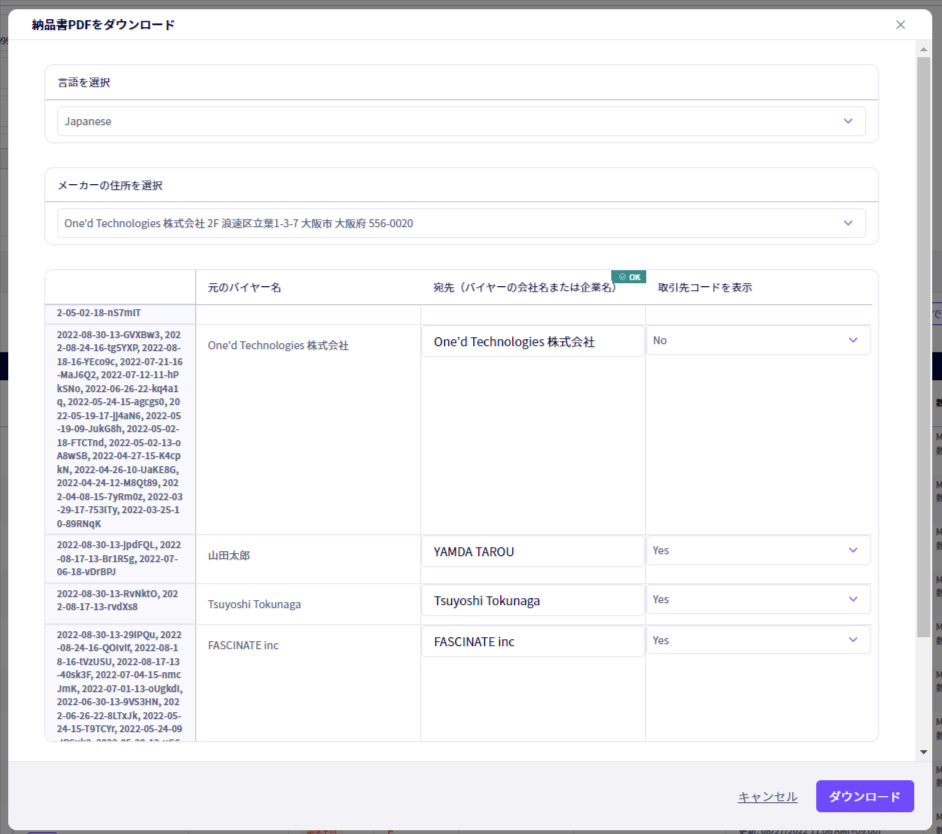Click the green OK badge
Screen dimensions: 942x834
point(628,277)
